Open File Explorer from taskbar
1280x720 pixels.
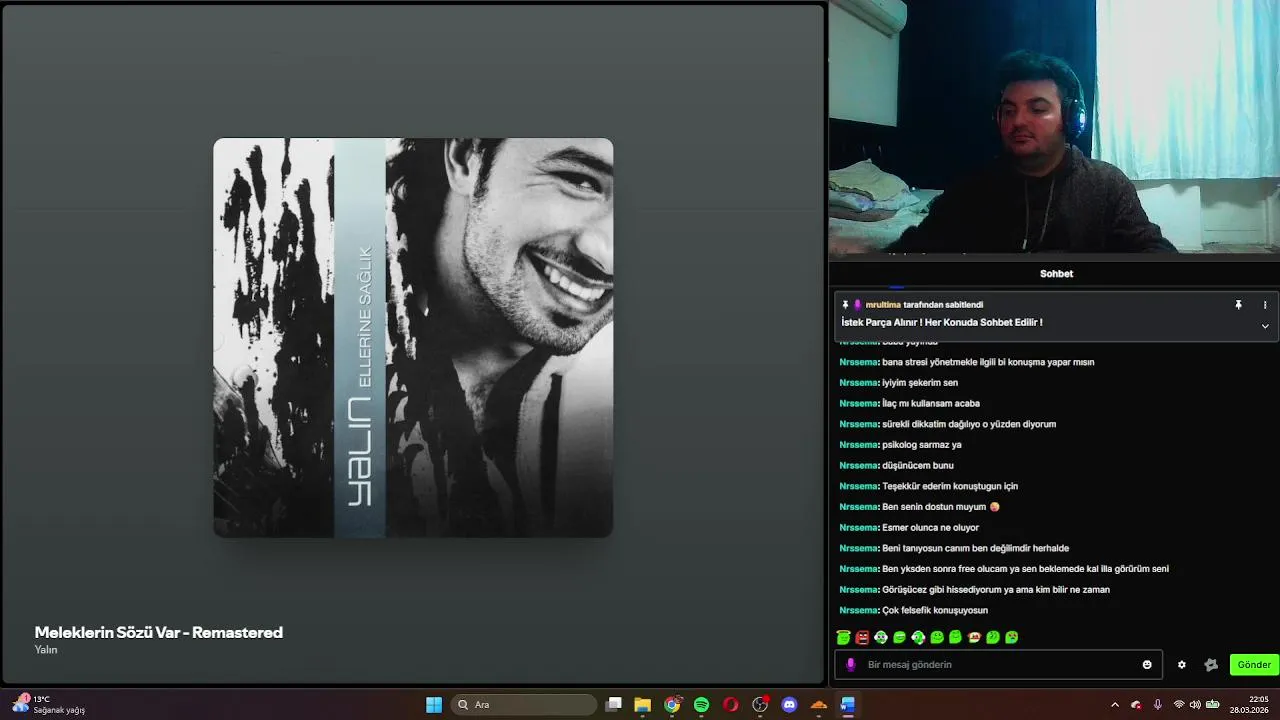(x=643, y=705)
